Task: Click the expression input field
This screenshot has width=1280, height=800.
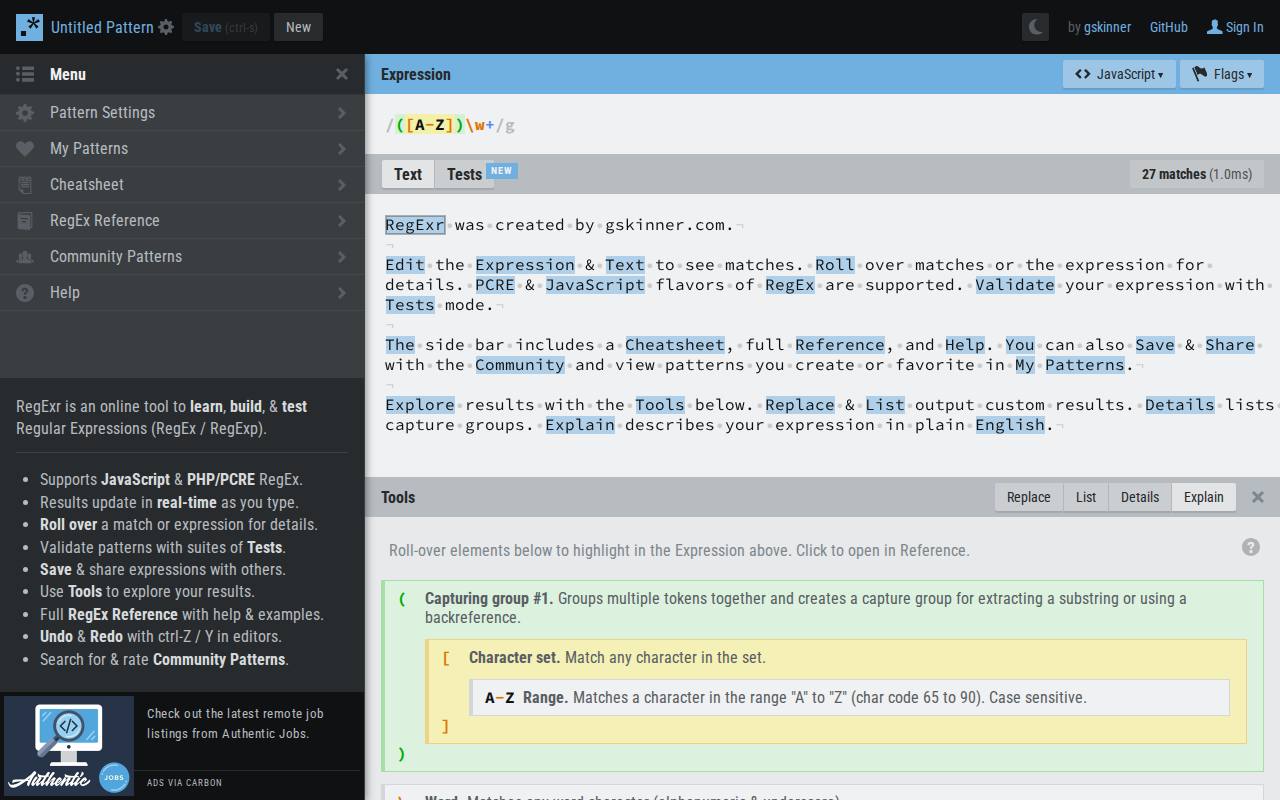Action: pos(800,125)
